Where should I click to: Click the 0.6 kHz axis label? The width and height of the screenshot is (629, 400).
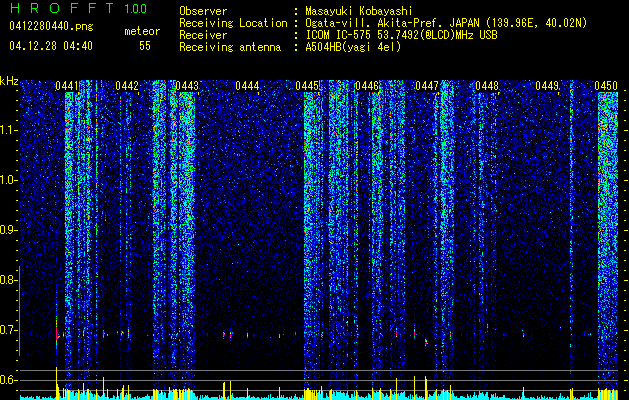(8, 380)
